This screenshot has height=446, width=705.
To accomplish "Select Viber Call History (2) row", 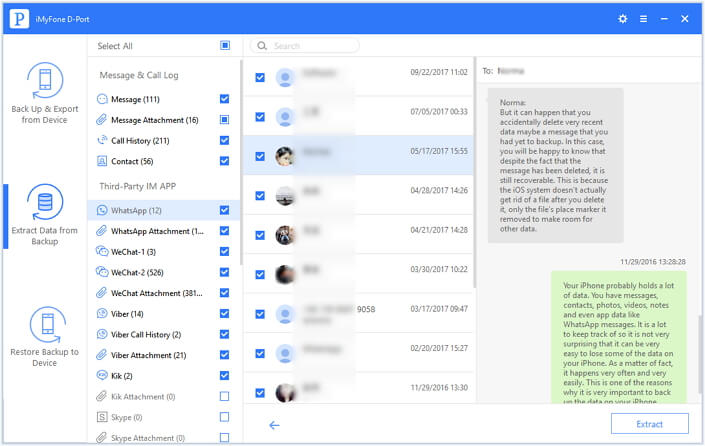I will tap(164, 334).
